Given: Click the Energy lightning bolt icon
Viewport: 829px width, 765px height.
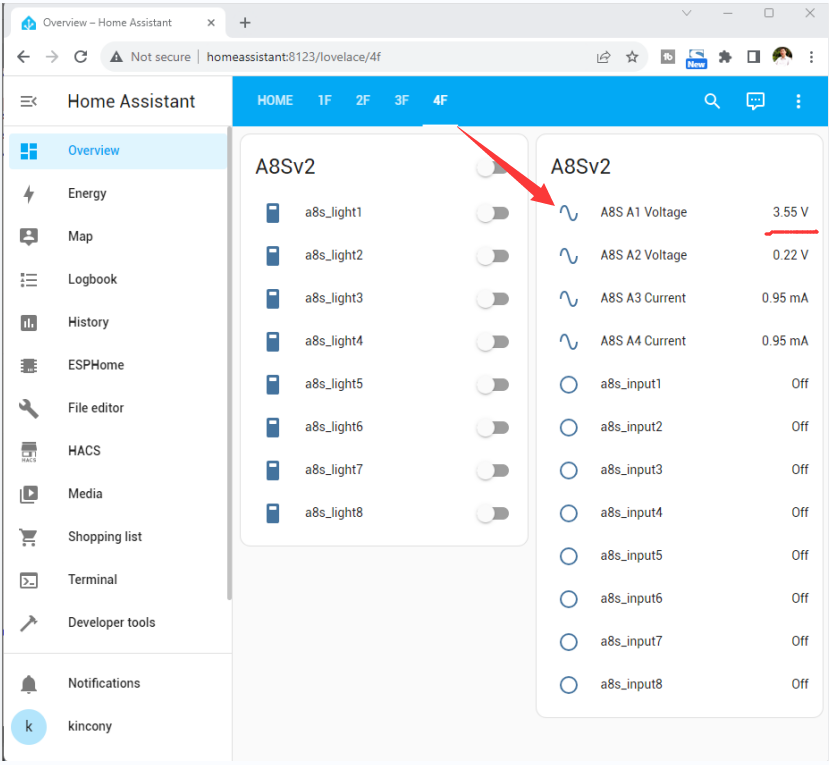Looking at the screenshot, I should (29, 194).
